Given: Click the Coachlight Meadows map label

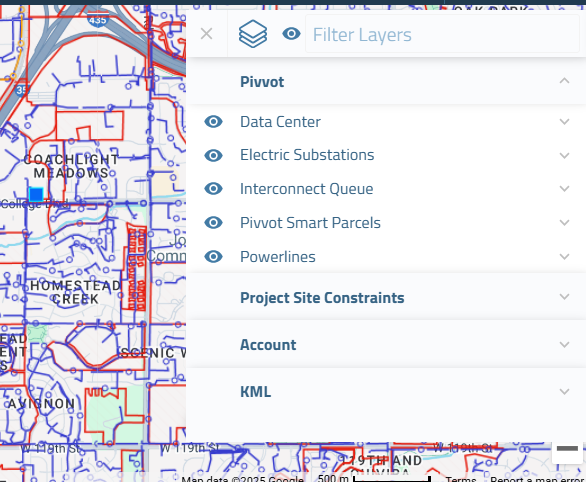Looking at the screenshot, I should pyautogui.click(x=71, y=166).
